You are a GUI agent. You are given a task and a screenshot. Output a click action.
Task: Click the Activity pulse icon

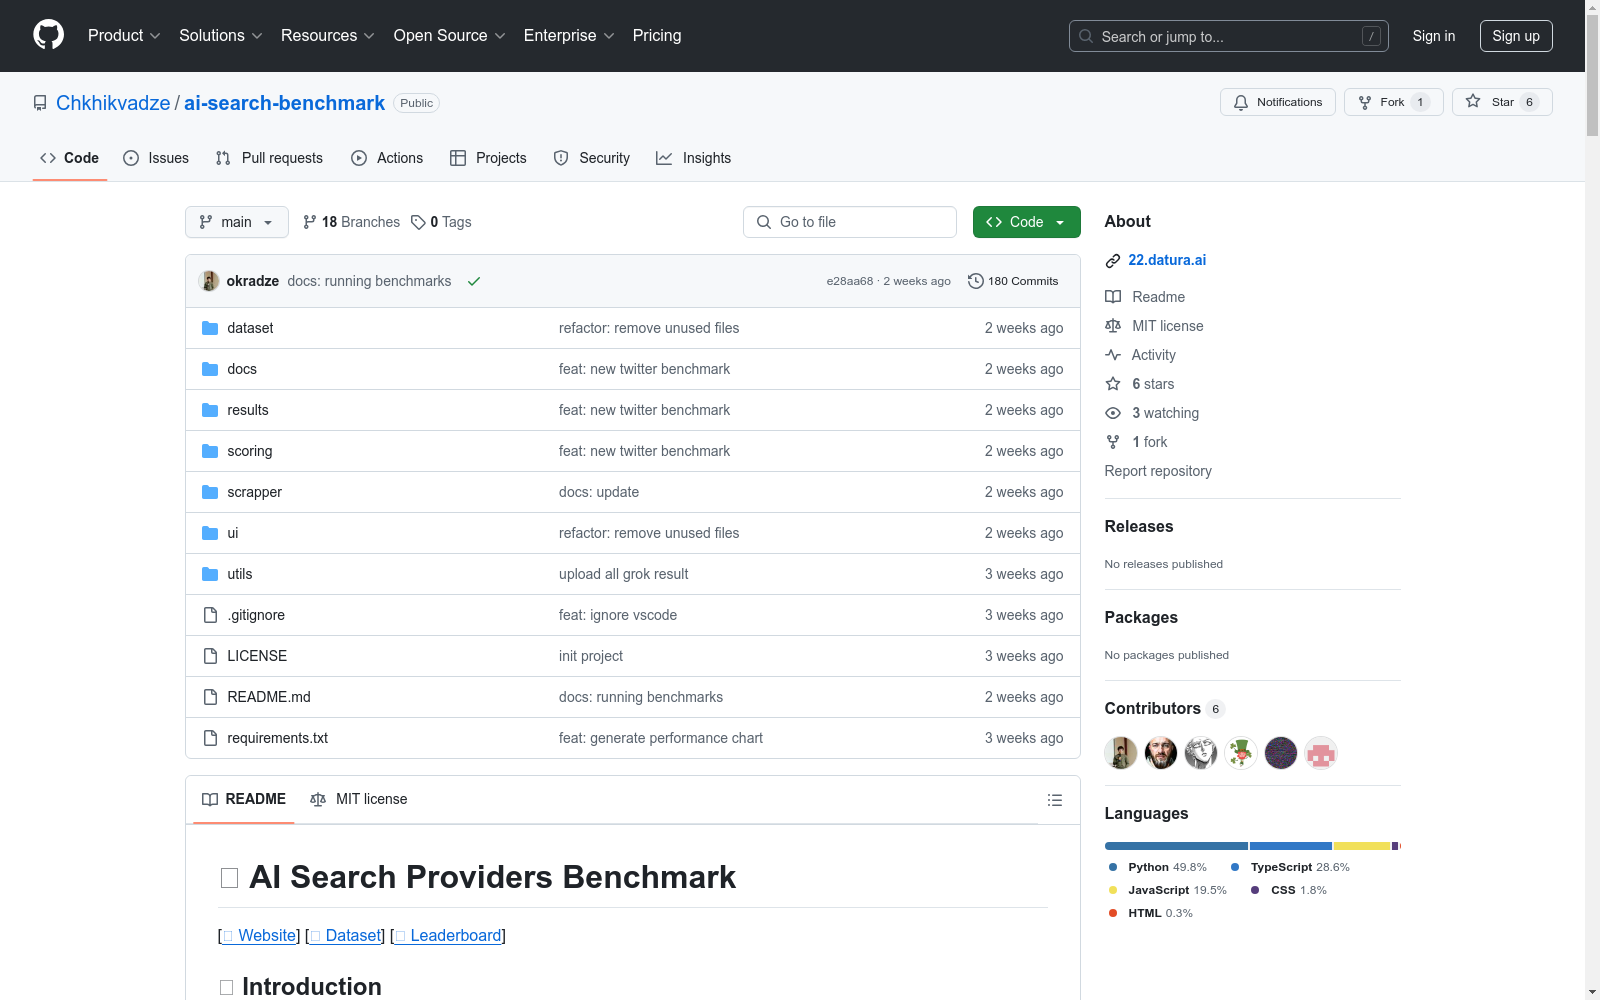[1113, 355]
